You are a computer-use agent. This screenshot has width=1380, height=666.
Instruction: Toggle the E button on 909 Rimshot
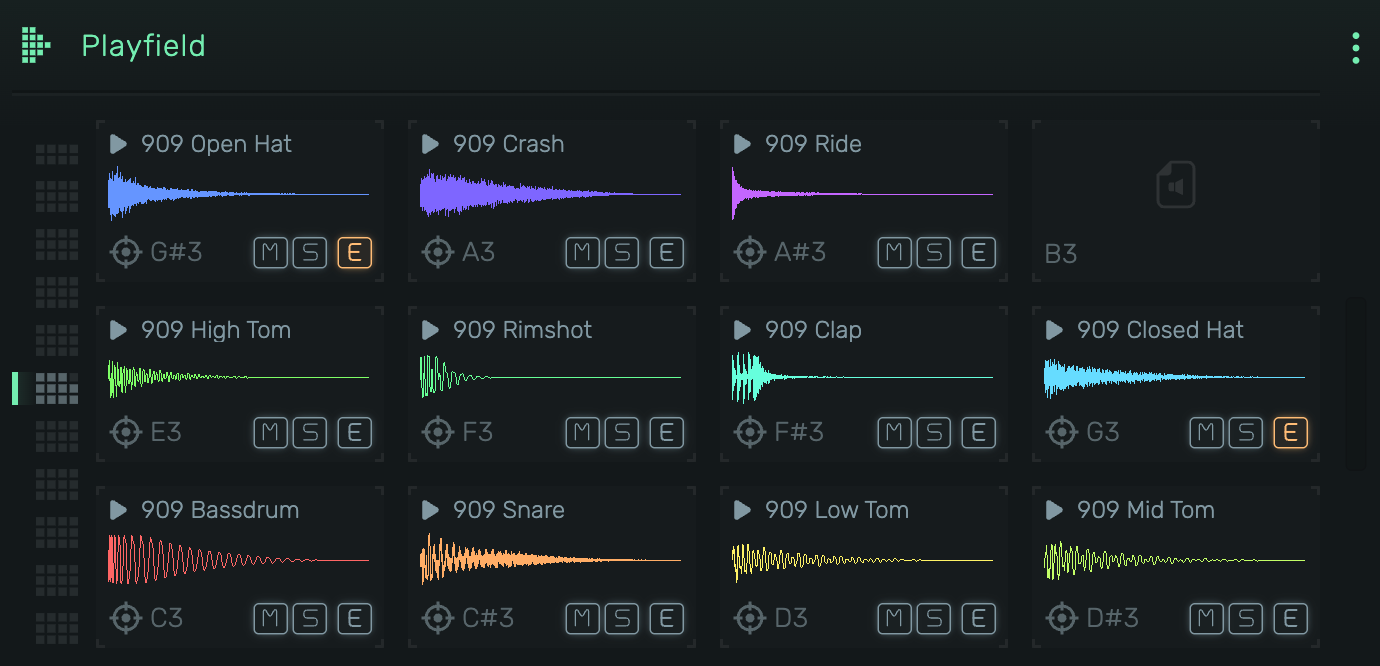tap(666, 433)
